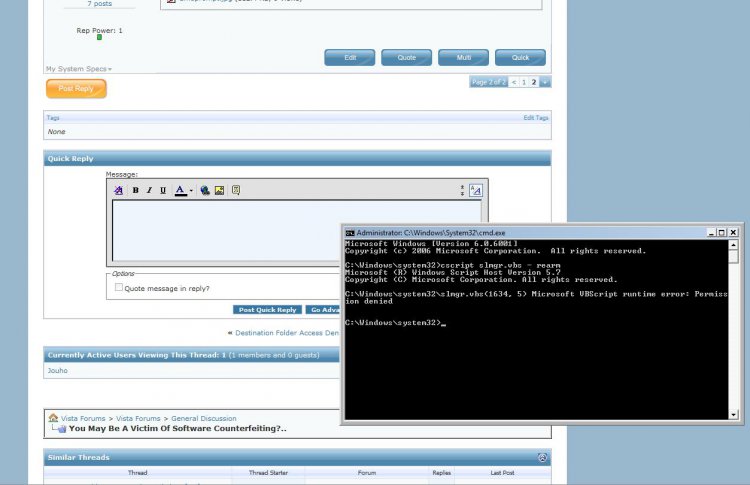The image size is (750, 485).
Task: Click the '7 posts' text
Action: [x=99, y=3]
